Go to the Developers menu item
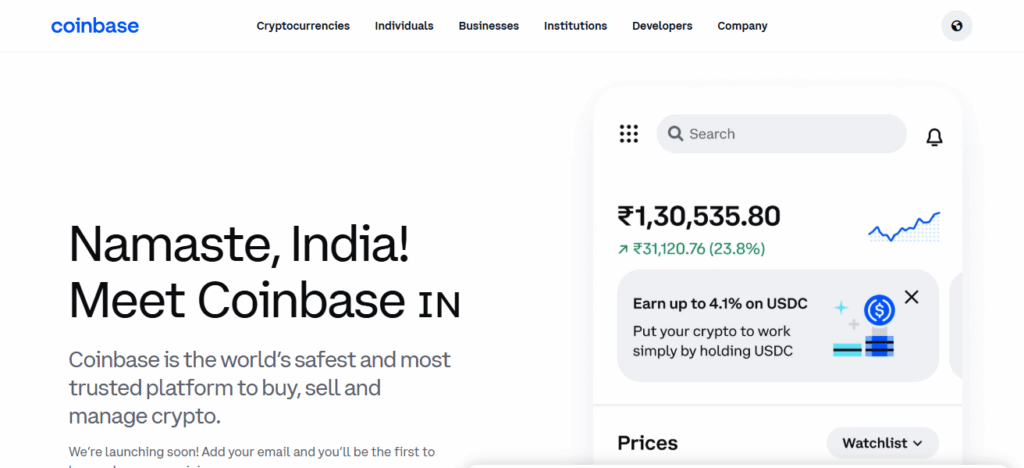The height and width of the screenshot is (468, 1024). tap(662, 26)
